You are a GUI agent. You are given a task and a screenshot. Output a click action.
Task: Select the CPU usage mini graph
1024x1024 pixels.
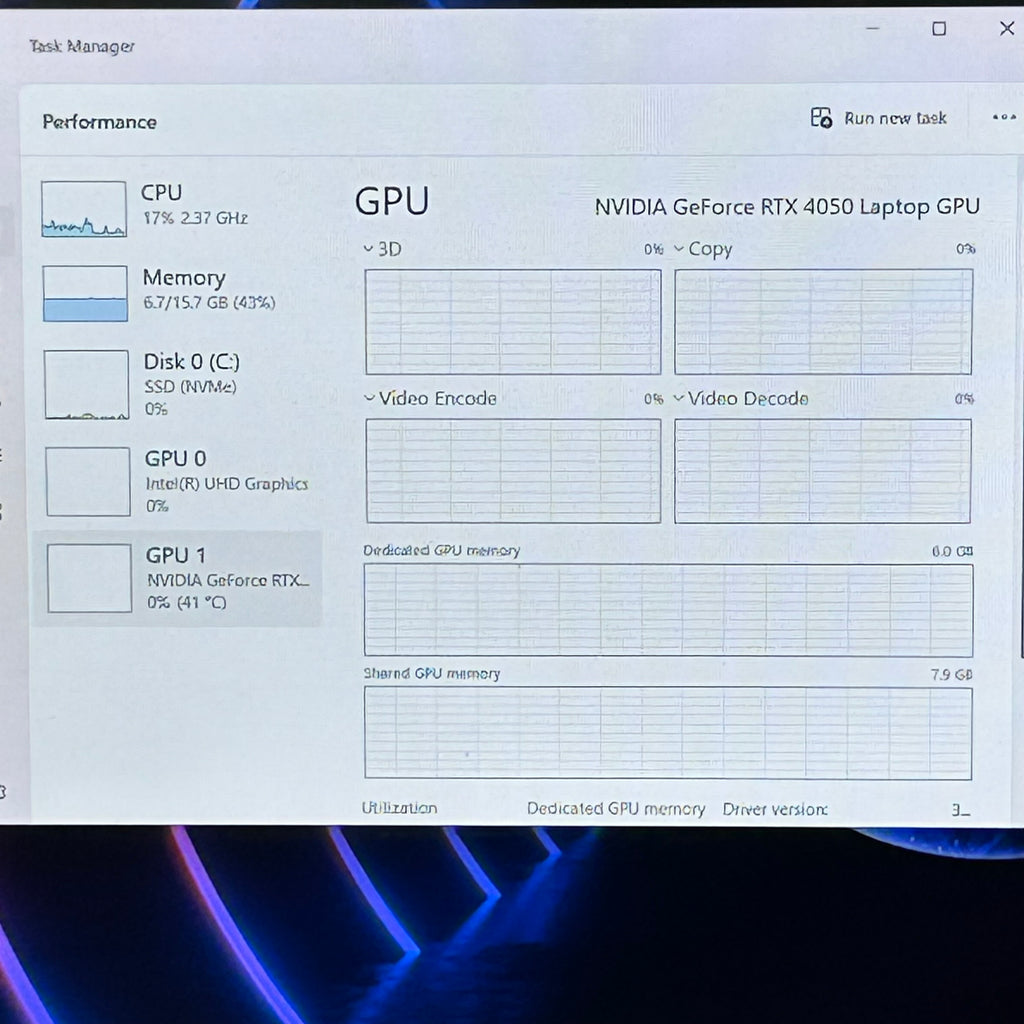pos(84,209)
